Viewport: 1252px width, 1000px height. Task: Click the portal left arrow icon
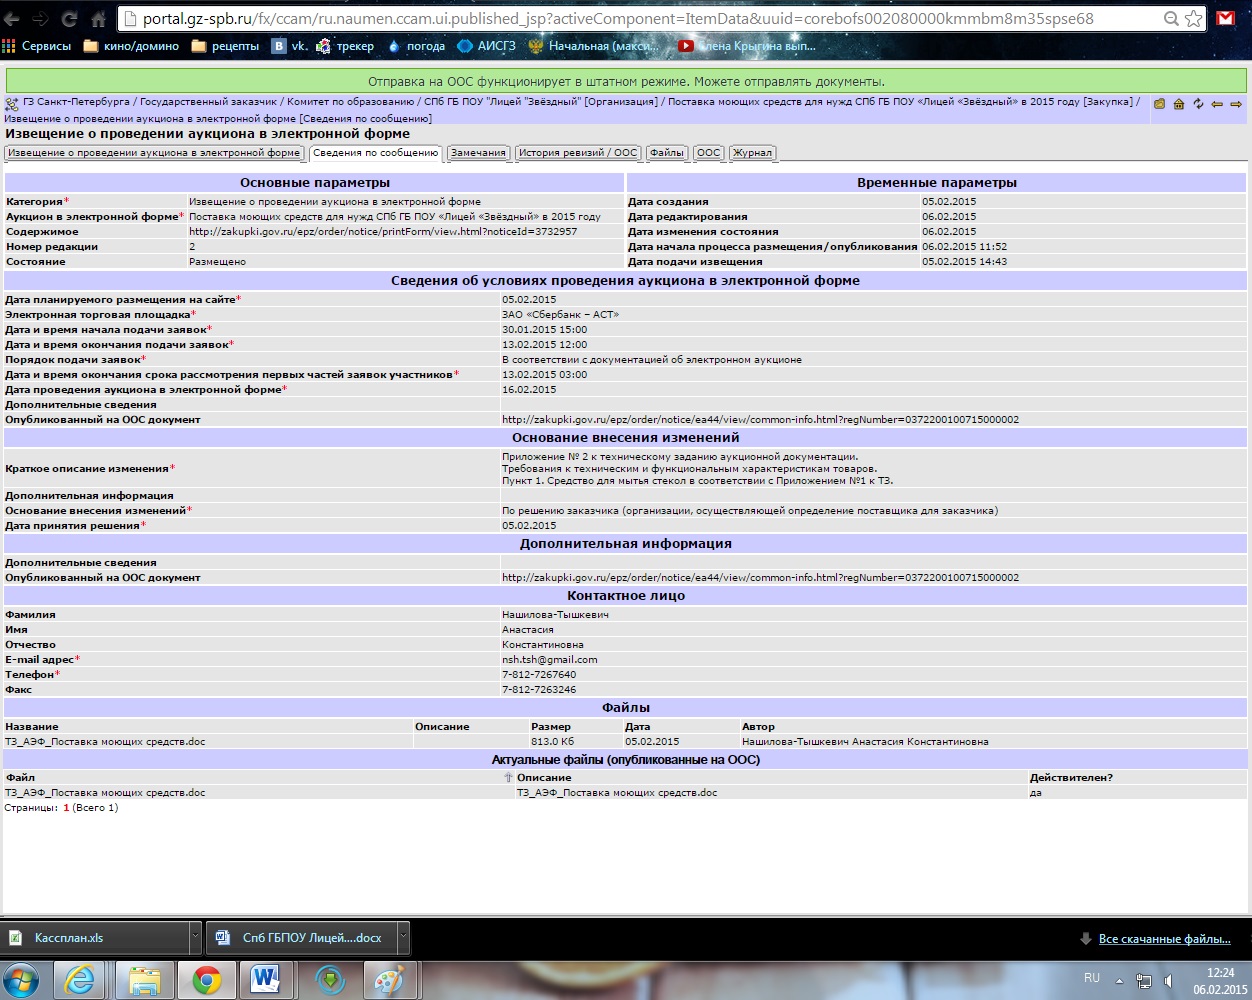click(x=1217, y=104)
